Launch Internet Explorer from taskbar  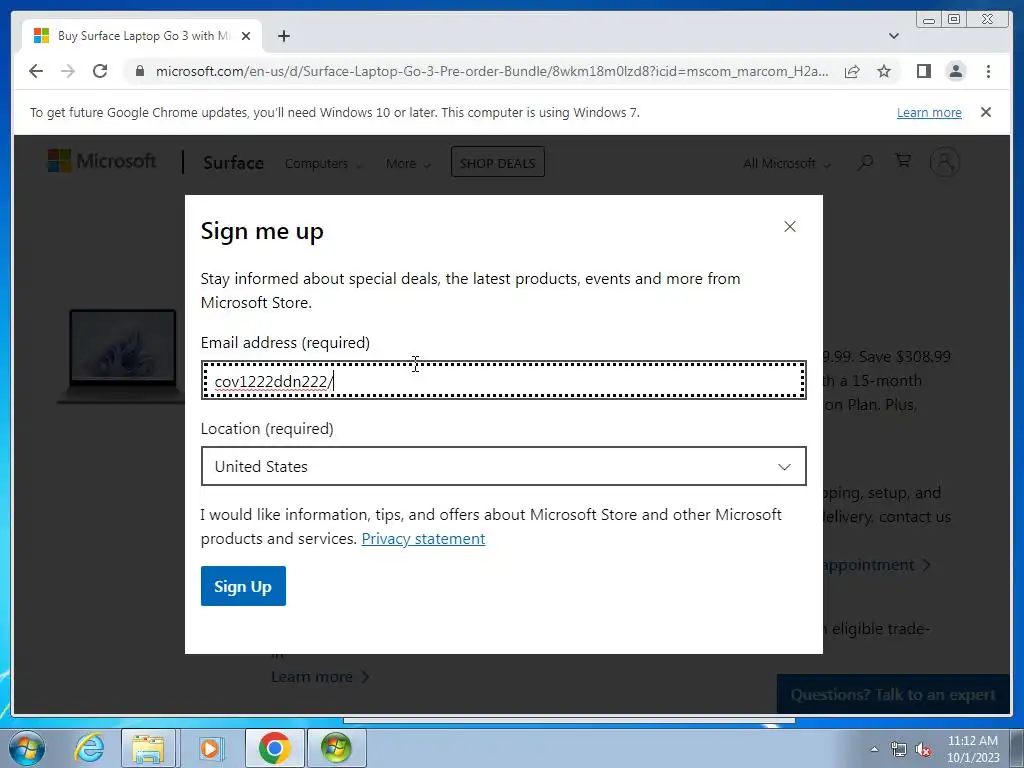pyautogui.click(x=89, y=748)
